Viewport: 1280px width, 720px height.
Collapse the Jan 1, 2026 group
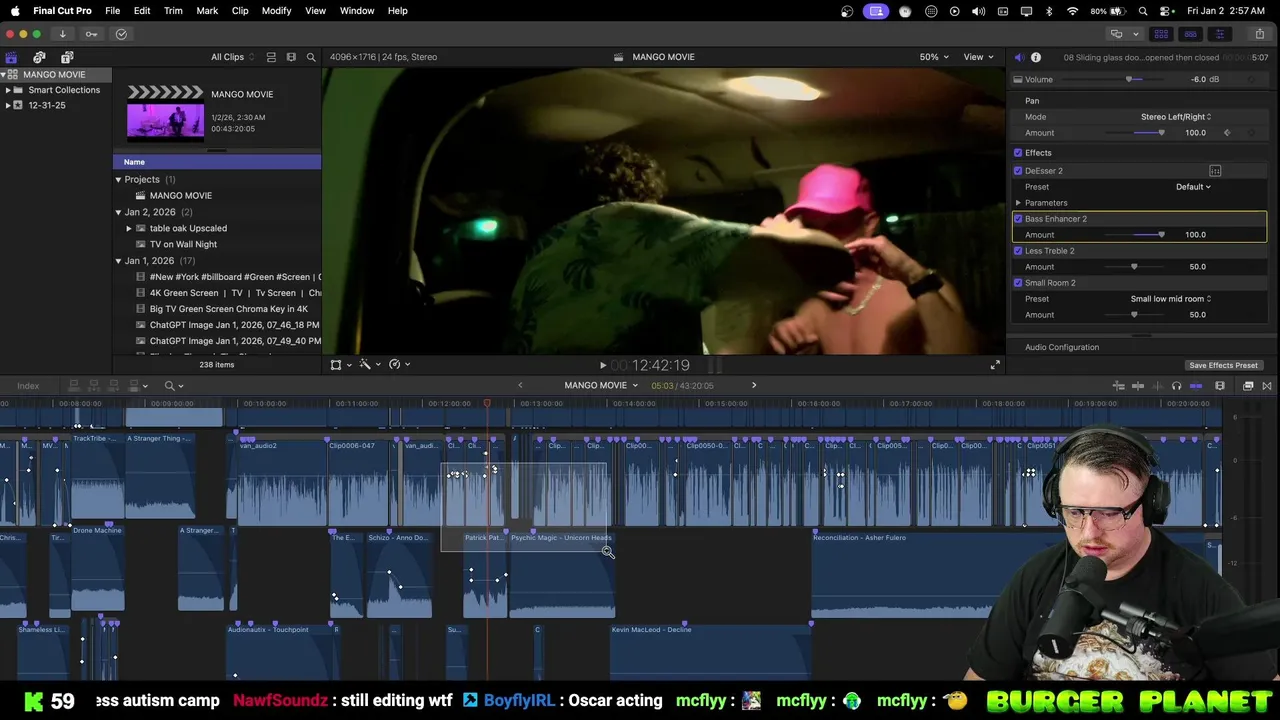pyautogui.click(x=118, y=261)
